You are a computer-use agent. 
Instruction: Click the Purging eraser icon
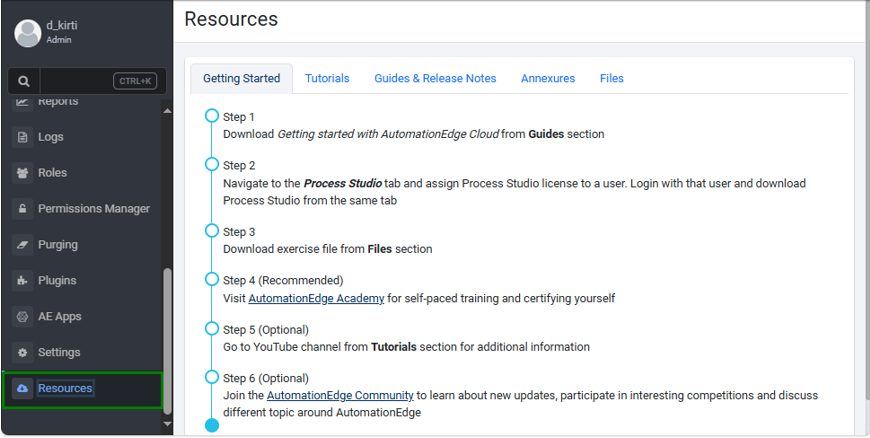[x=23, y=245]
